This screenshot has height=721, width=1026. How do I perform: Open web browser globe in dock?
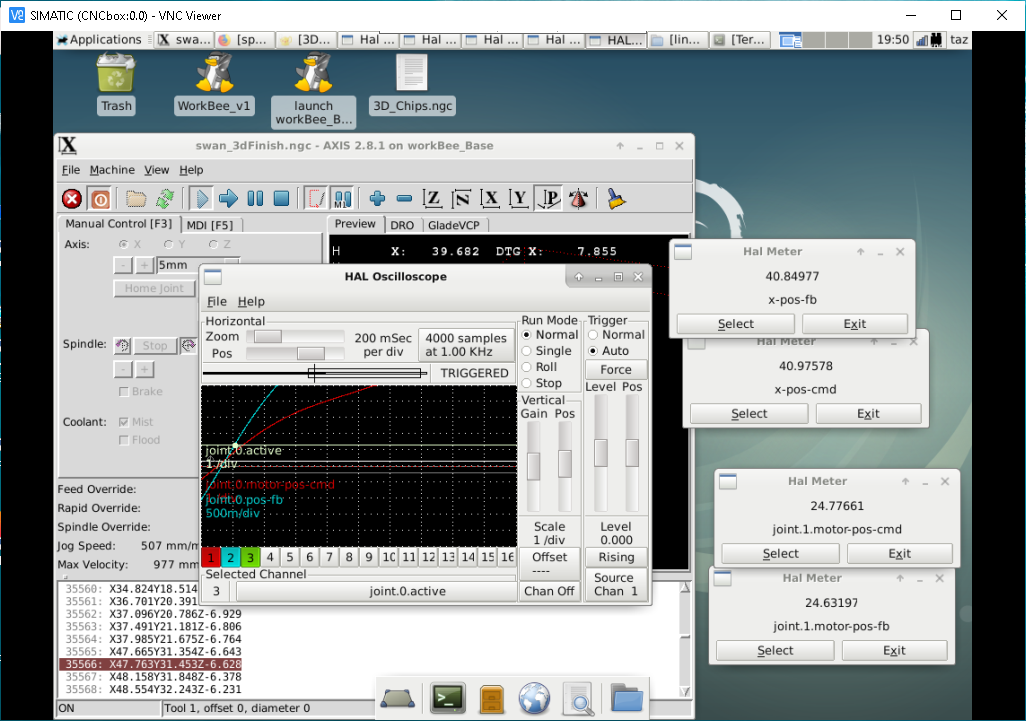tap(535, 698)
